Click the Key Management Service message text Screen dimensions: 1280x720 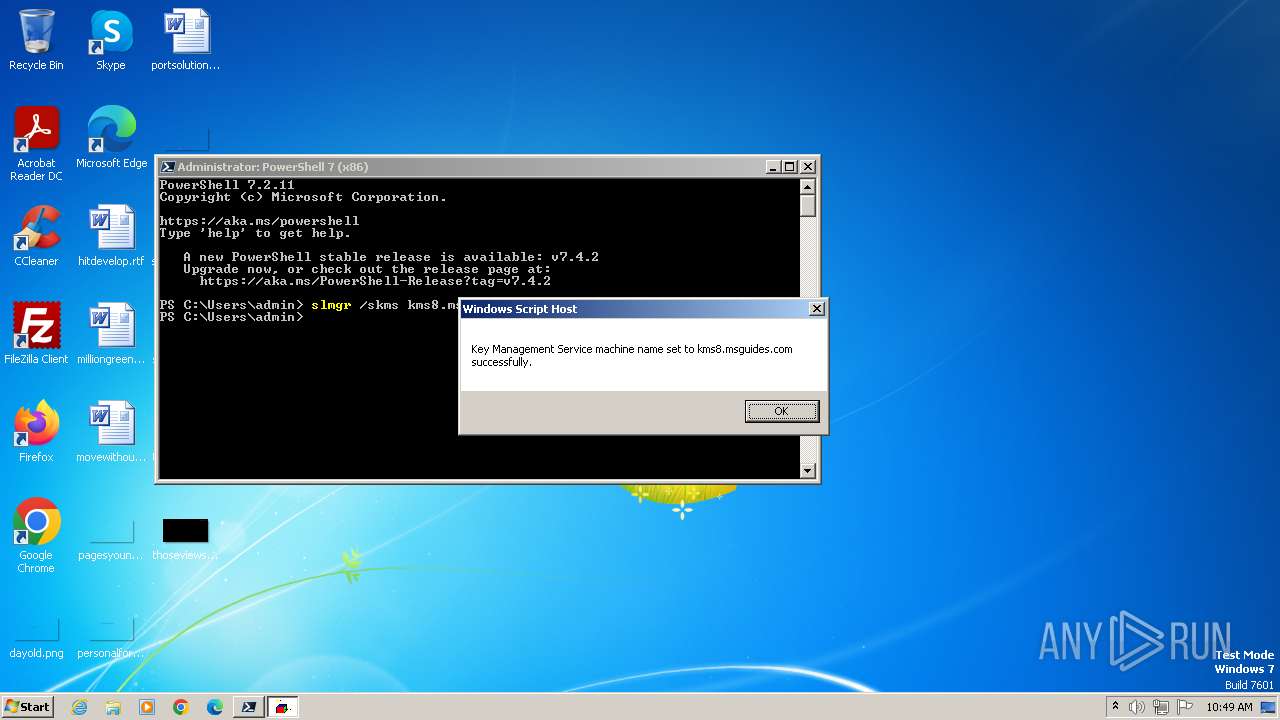632,355
